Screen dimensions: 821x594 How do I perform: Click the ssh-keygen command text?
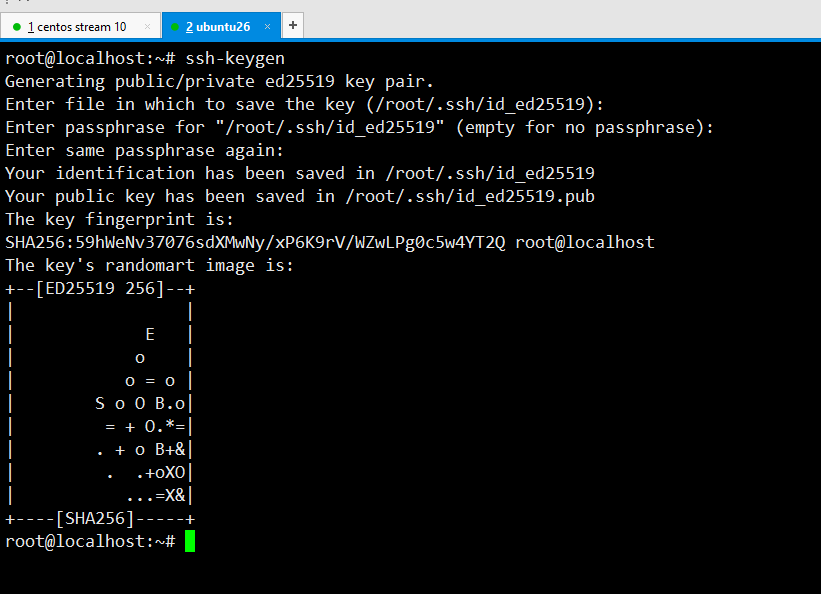235,58
